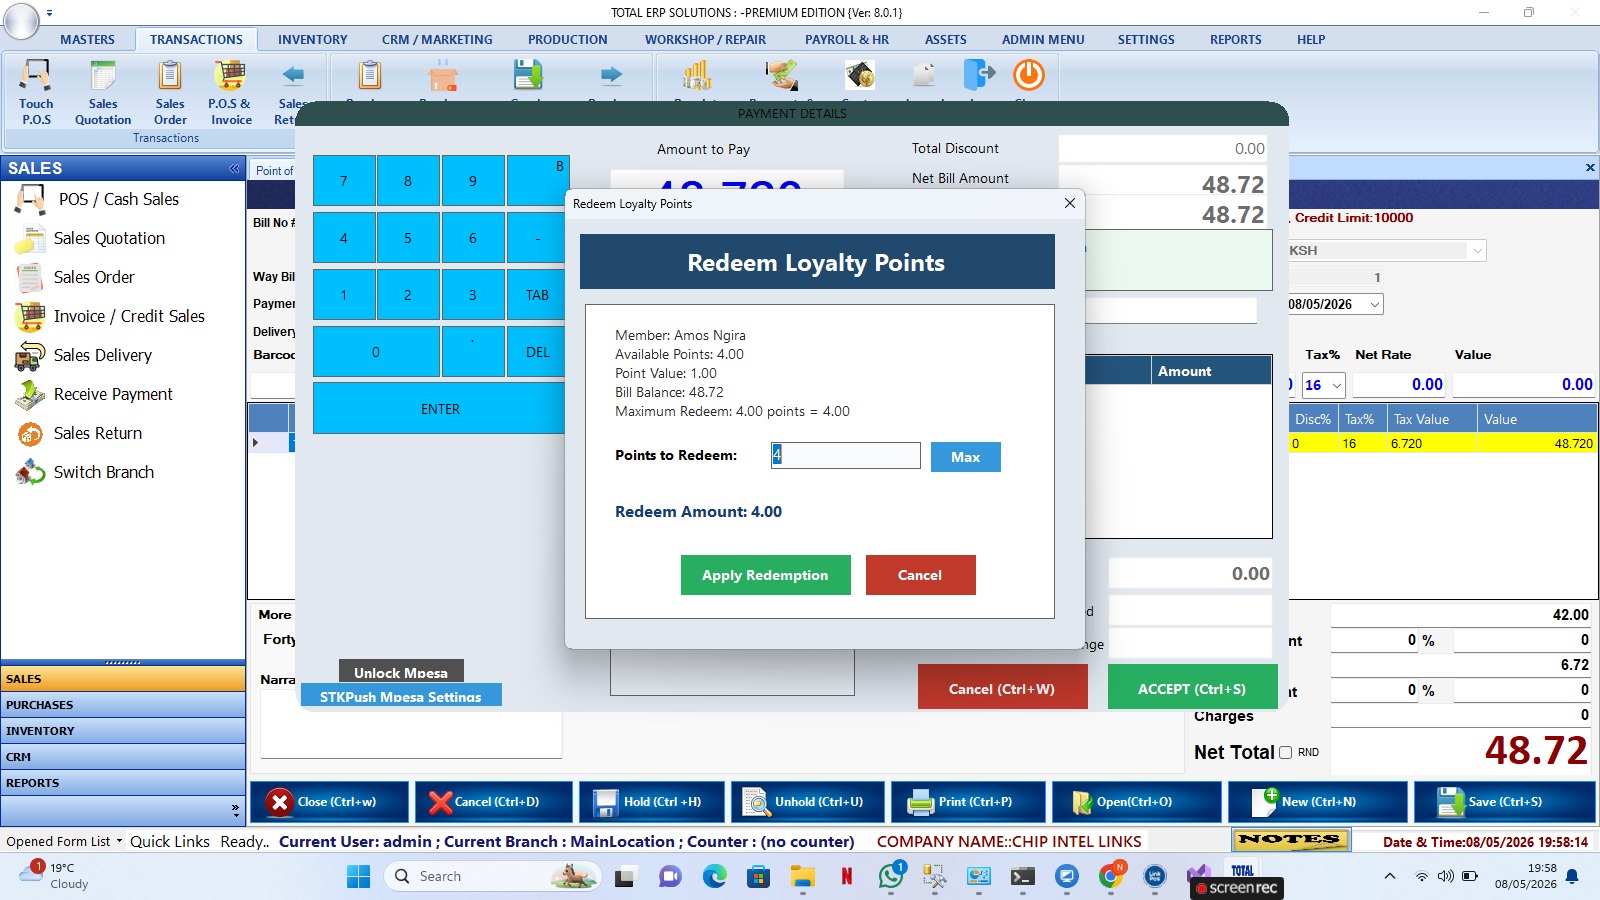Click the ACCEPT (Ctrl+S) payment button
Image resolution: width=1600 pixels, height=900 pixels.
click(1192, 688)
